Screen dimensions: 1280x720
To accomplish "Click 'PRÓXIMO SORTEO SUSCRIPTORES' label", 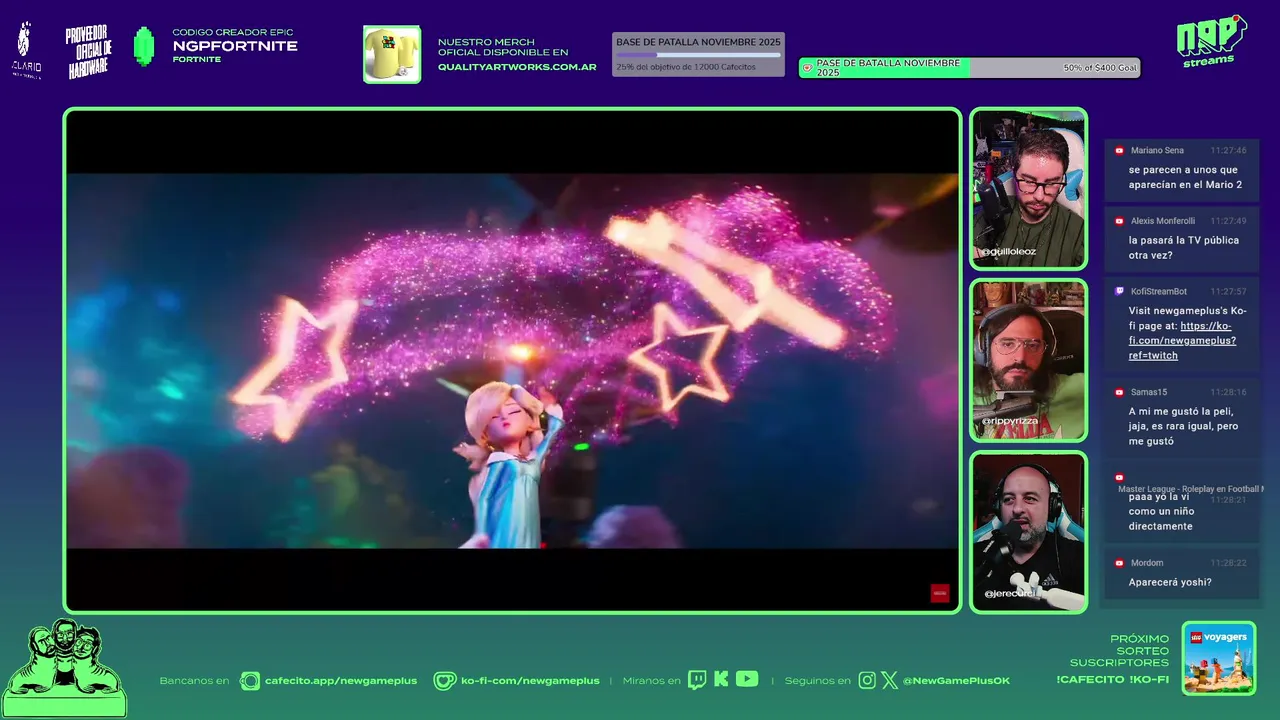I will 1119,651.
